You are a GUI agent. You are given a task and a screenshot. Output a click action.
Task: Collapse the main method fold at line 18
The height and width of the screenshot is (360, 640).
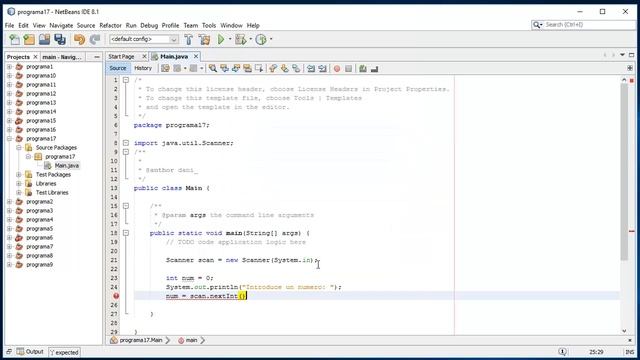126,233
